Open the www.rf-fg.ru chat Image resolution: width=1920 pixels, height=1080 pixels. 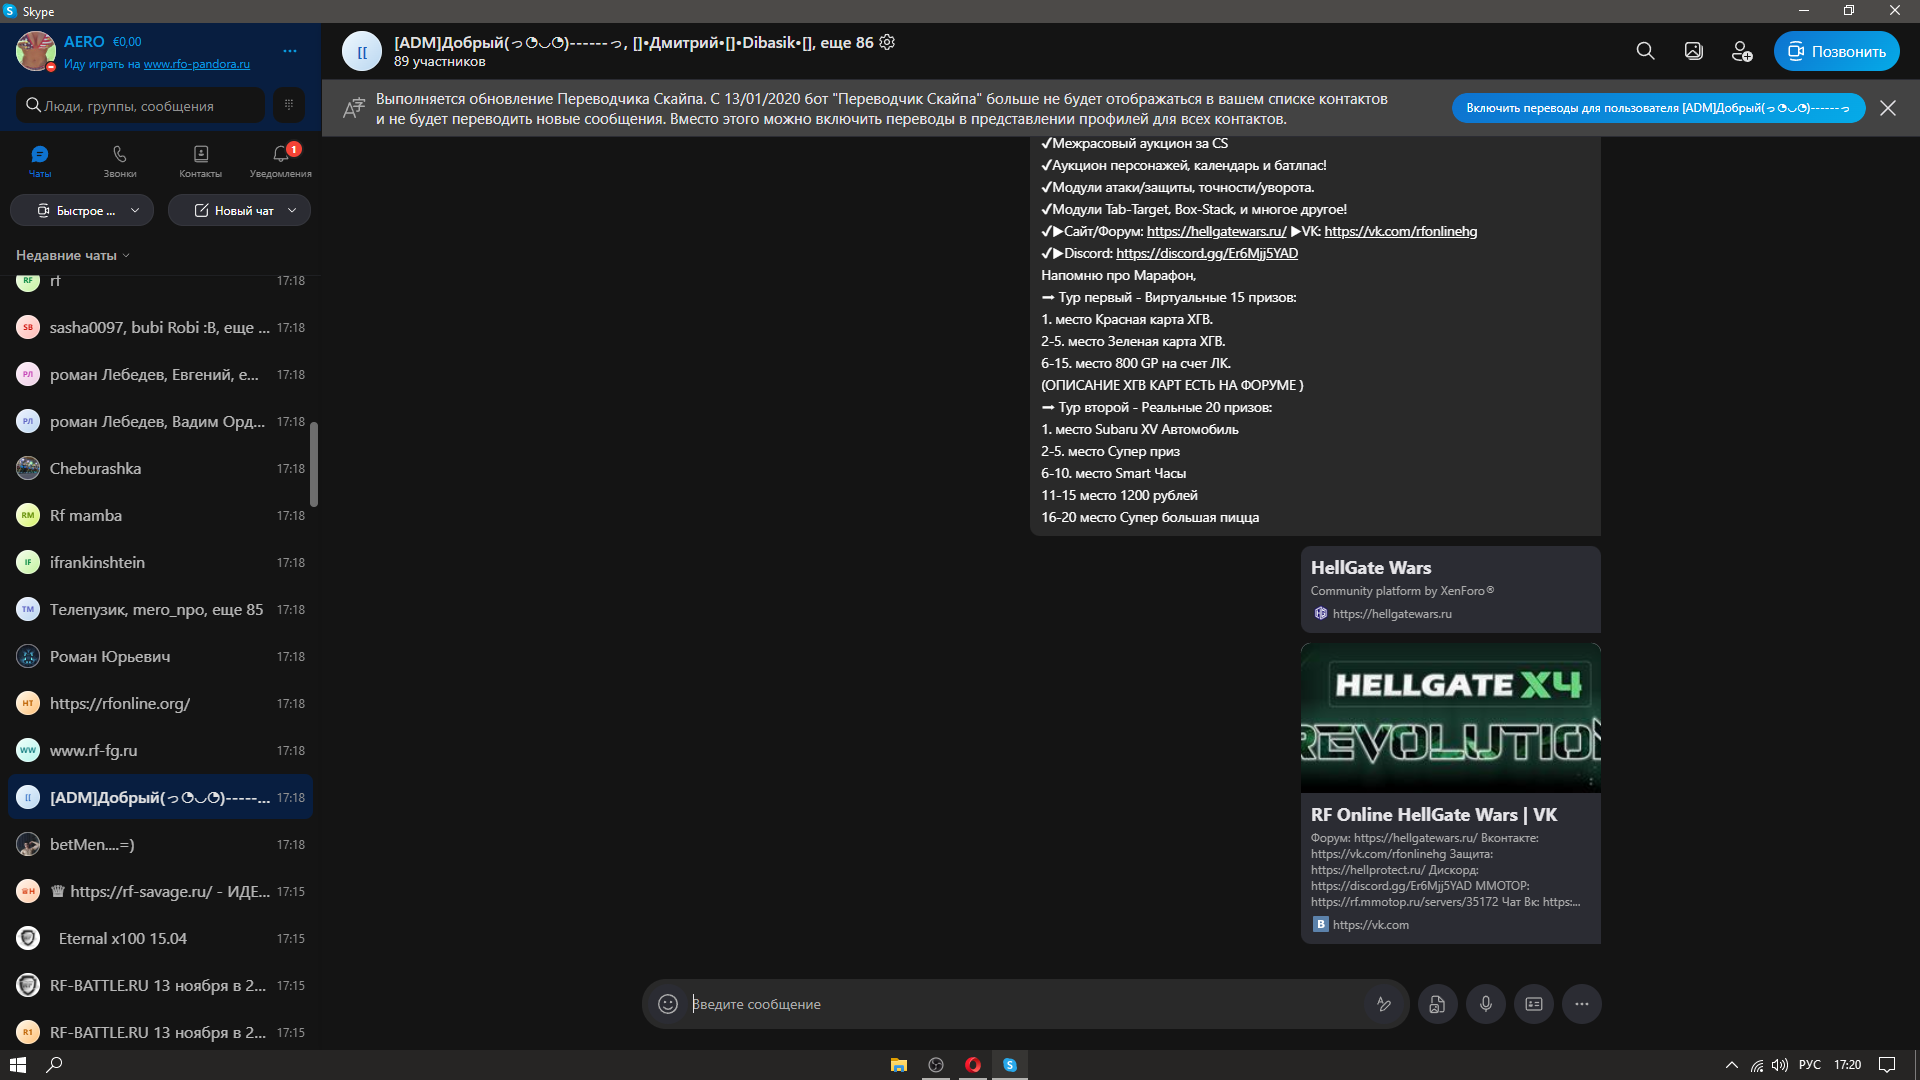tap(160, 750)
